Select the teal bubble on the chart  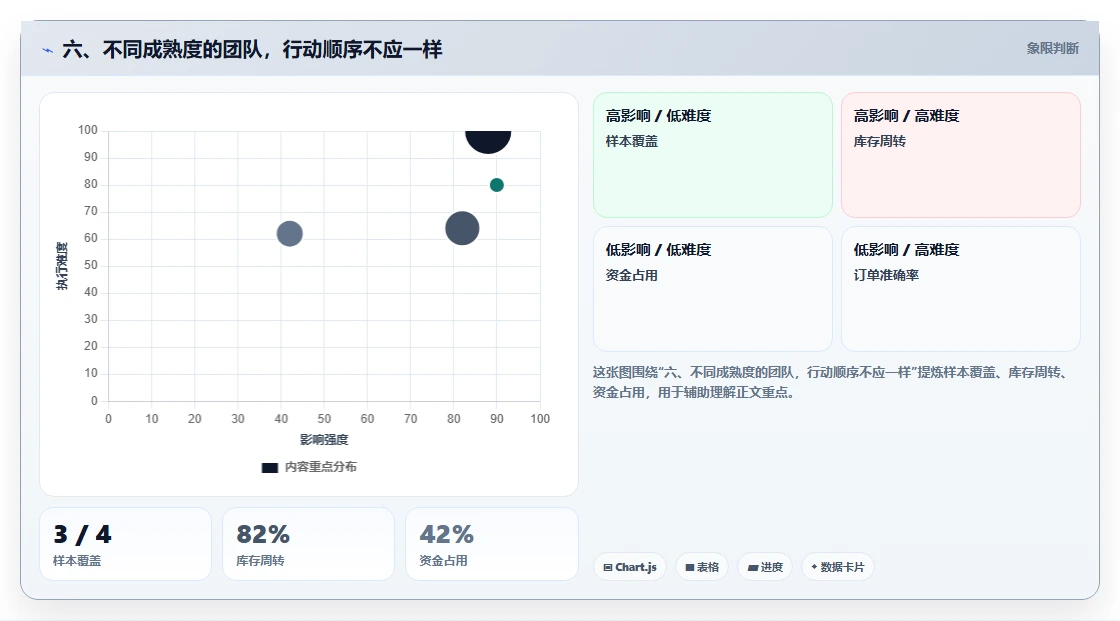496,185
